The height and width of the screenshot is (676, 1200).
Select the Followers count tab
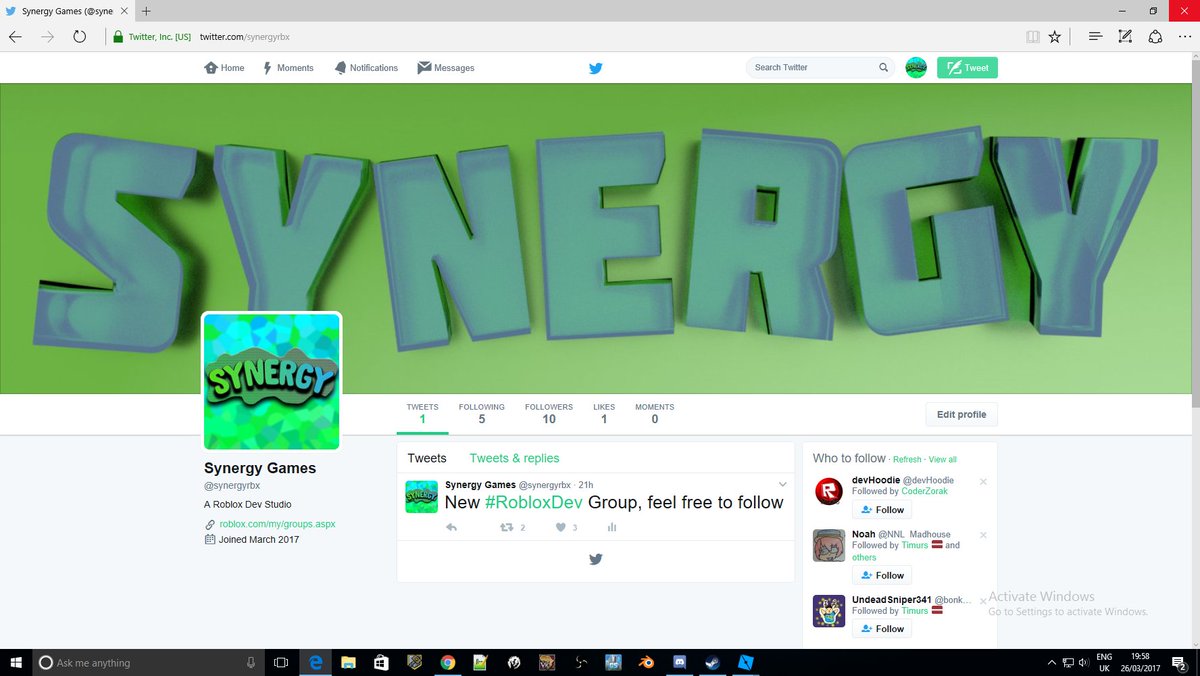[549, 414]
